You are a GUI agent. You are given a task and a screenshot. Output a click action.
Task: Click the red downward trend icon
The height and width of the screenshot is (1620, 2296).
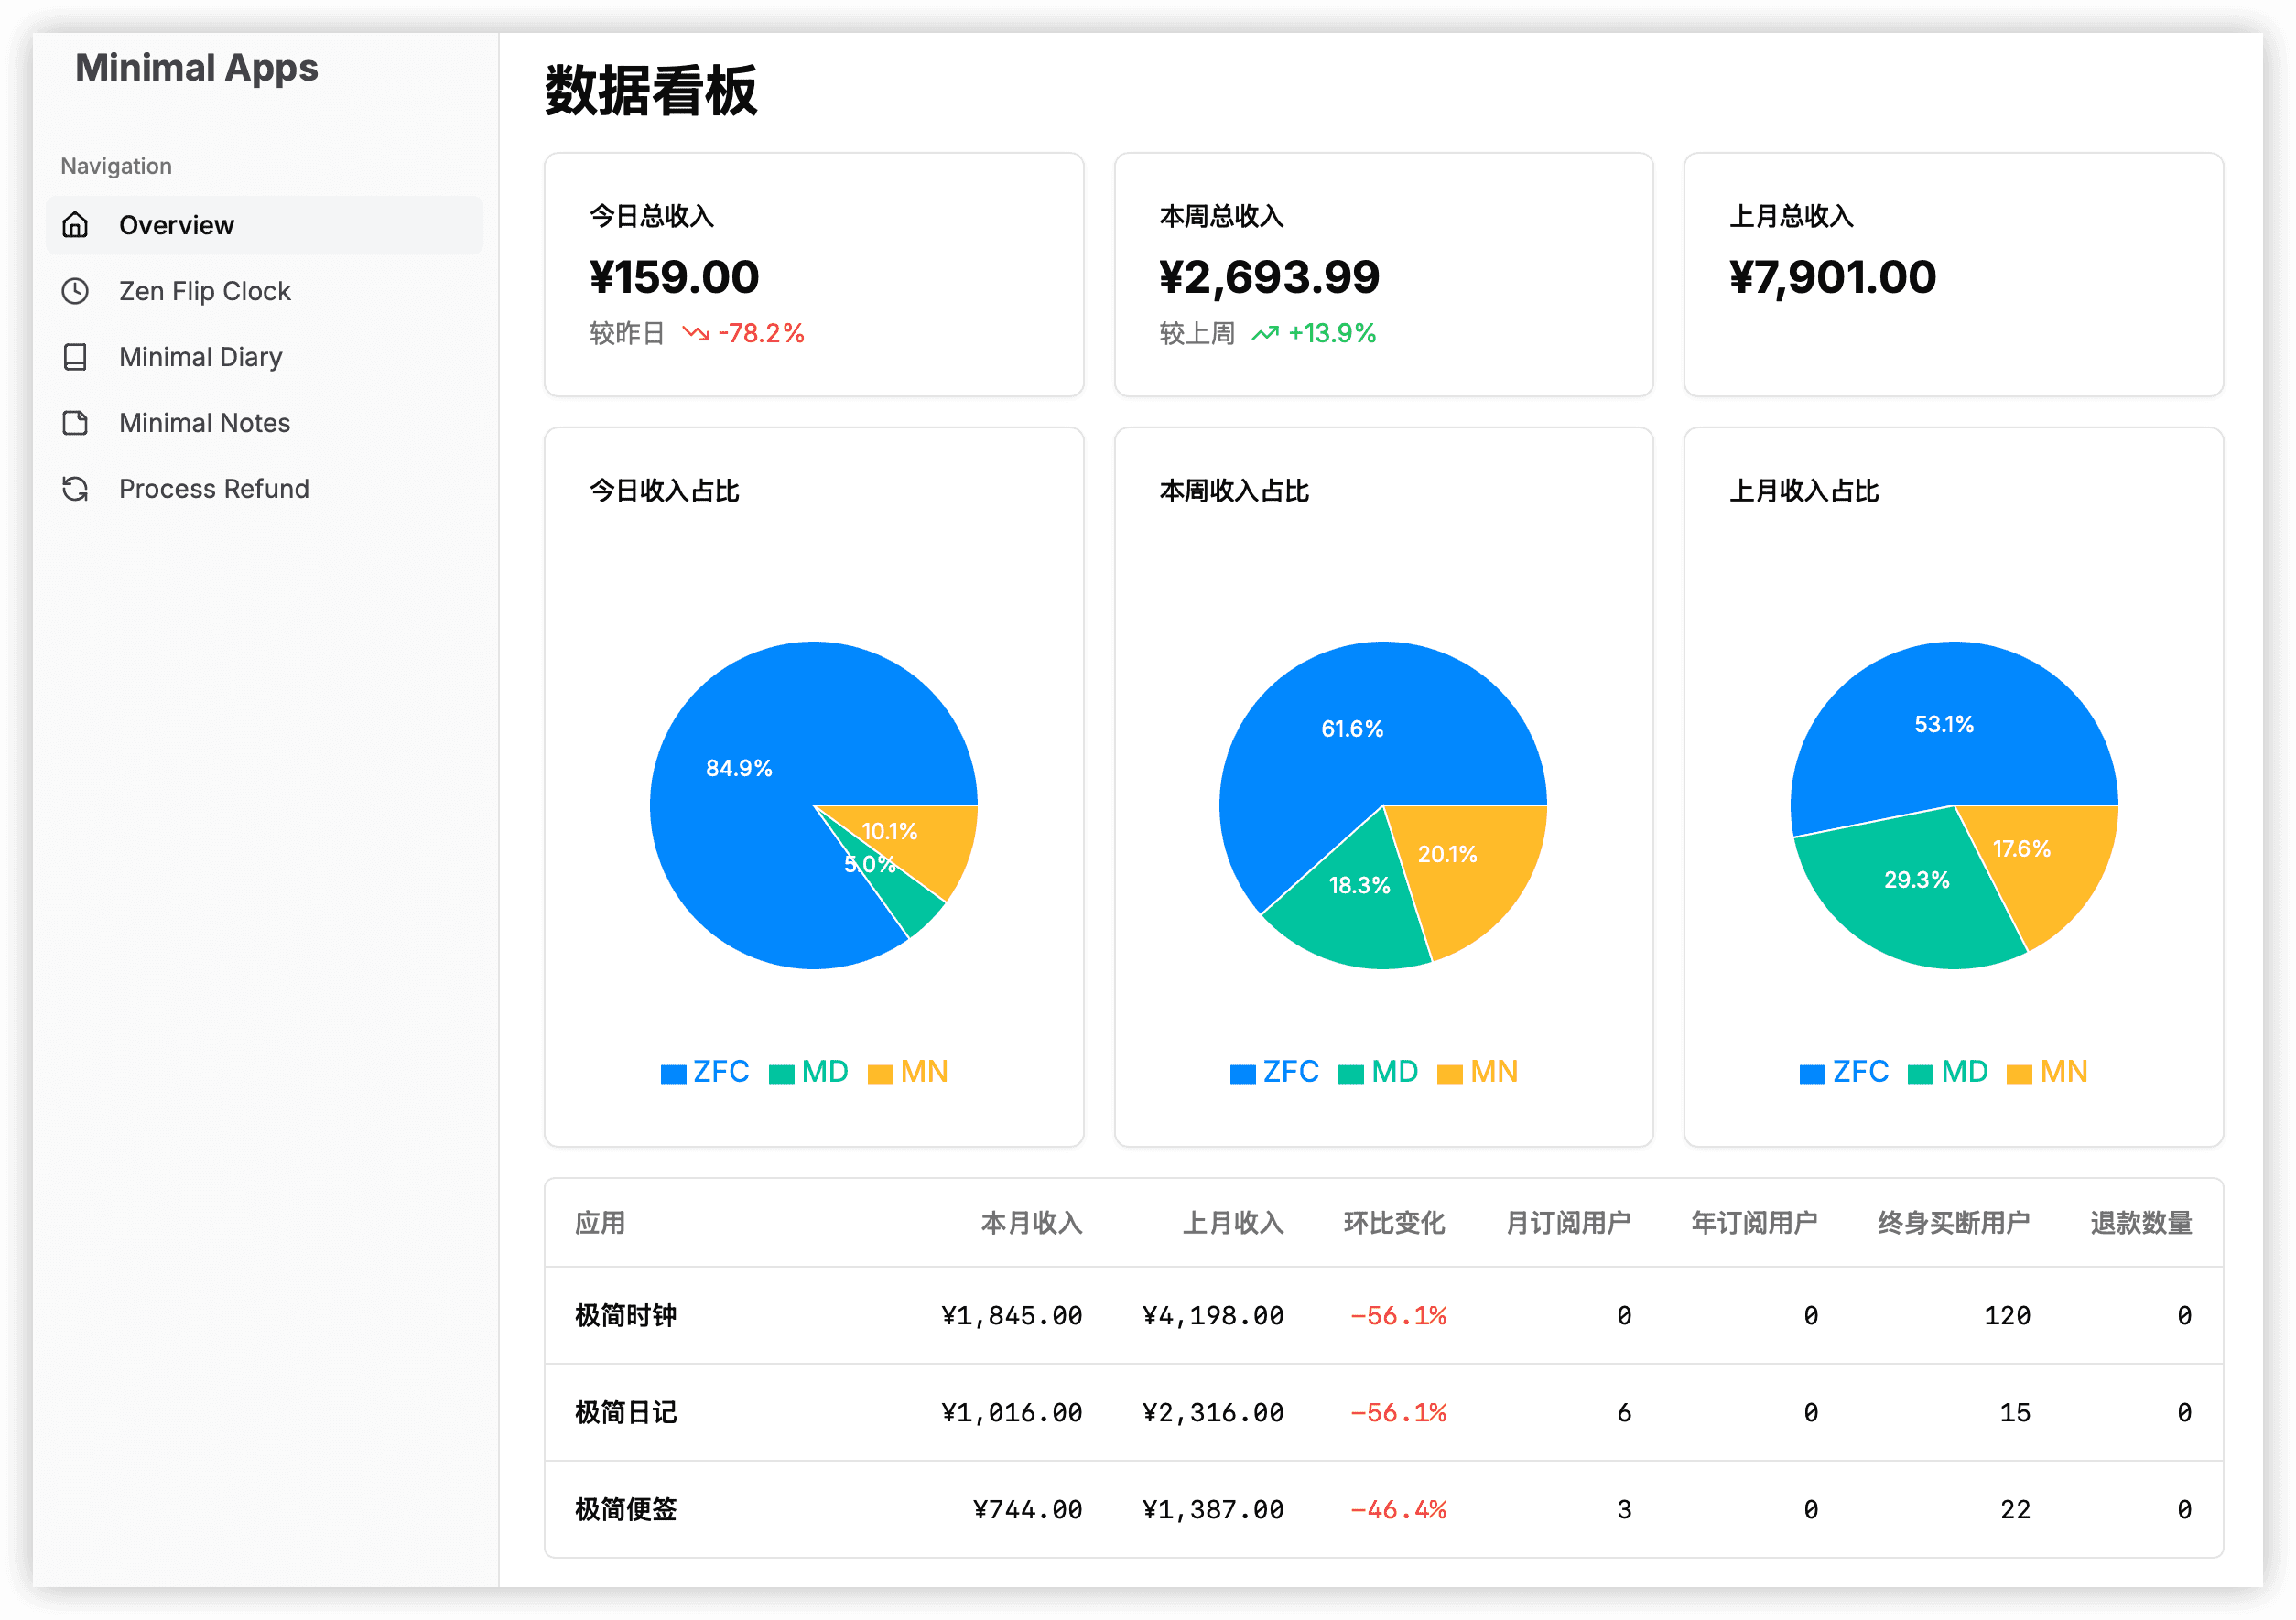[695, 333]
